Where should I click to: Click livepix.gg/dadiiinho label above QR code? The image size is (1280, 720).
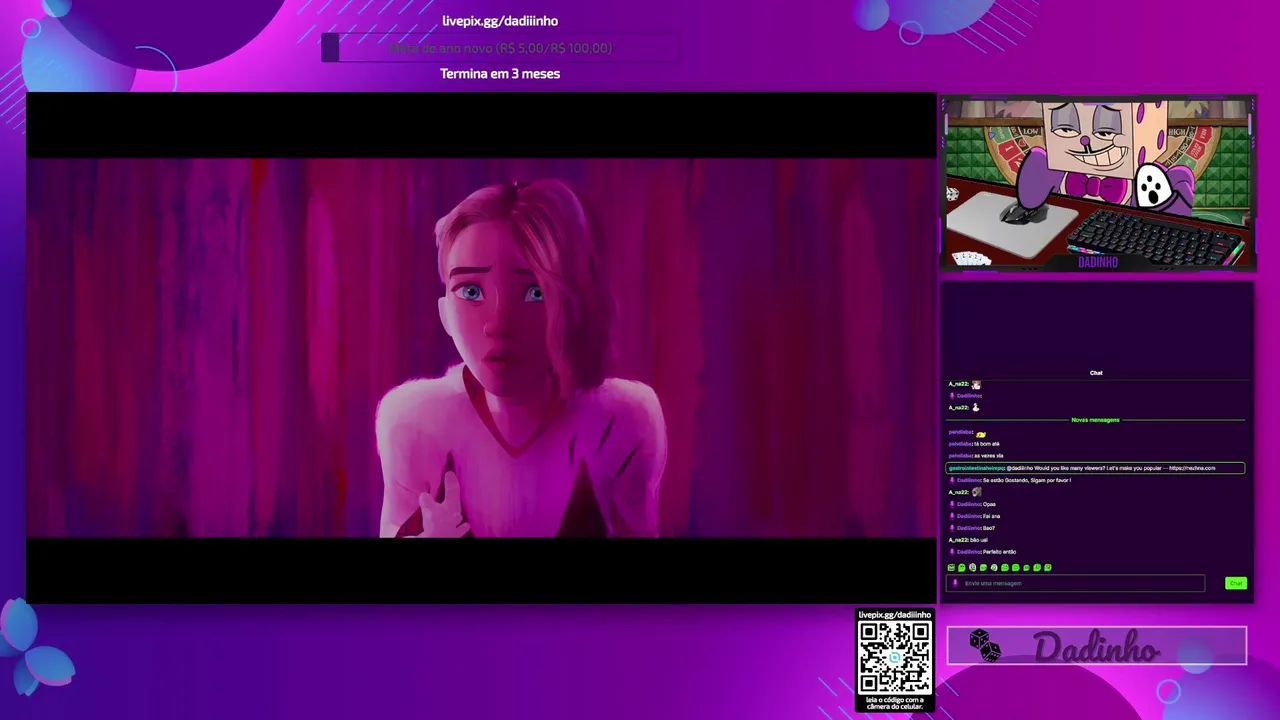(x=894, y=615)
